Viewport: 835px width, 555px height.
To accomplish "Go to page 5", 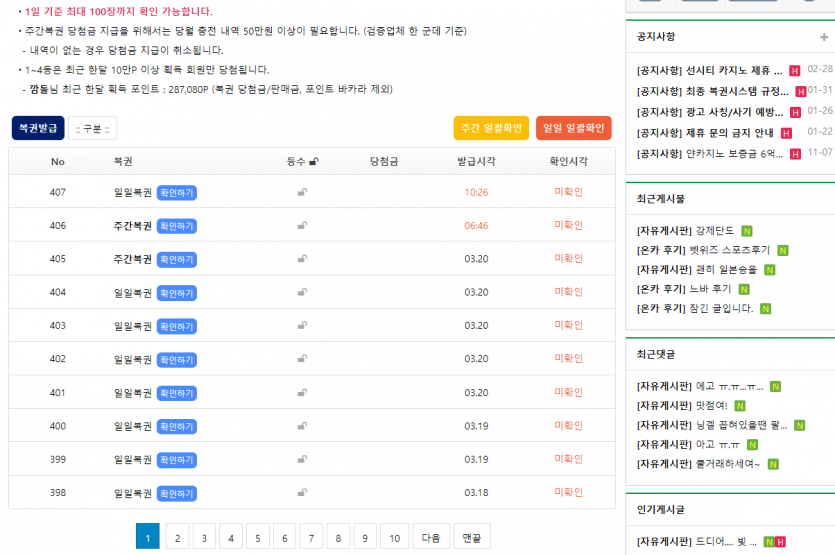I will pos(258,536).
